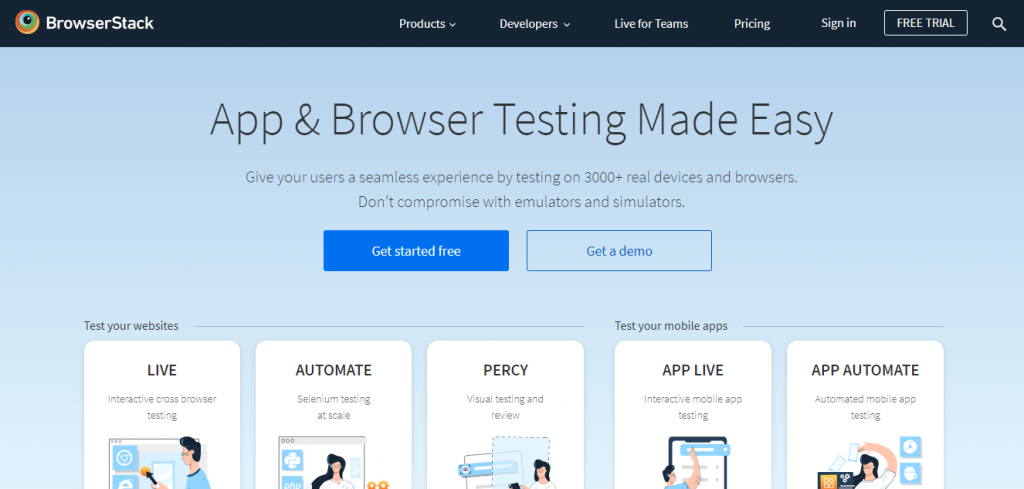Open the AUTOMATE product title

334,370
